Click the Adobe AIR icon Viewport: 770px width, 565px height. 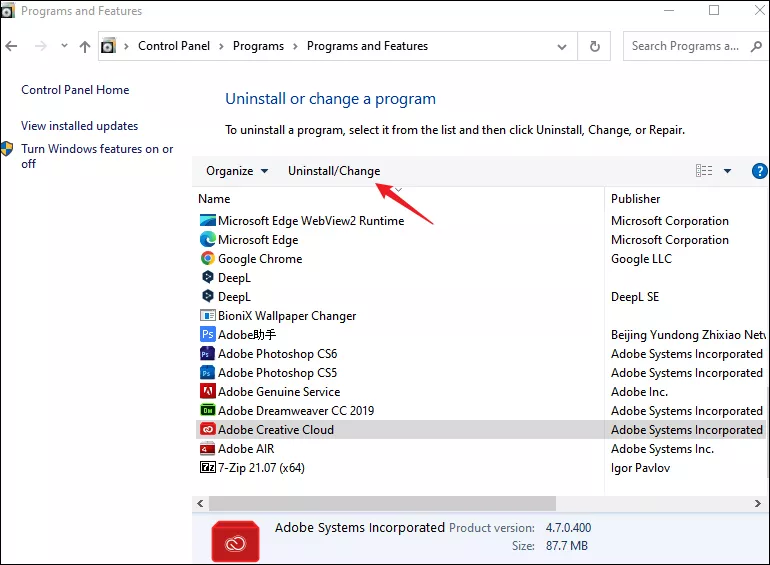(x=208, y=448)
